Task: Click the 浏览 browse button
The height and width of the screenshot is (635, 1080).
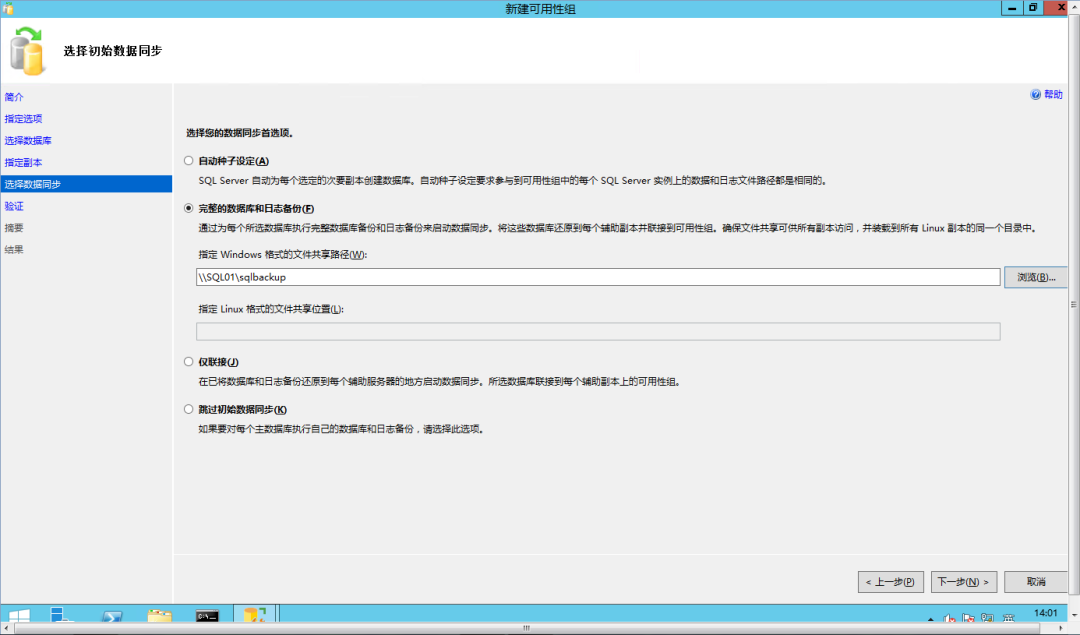Action: click(1035, 277)
